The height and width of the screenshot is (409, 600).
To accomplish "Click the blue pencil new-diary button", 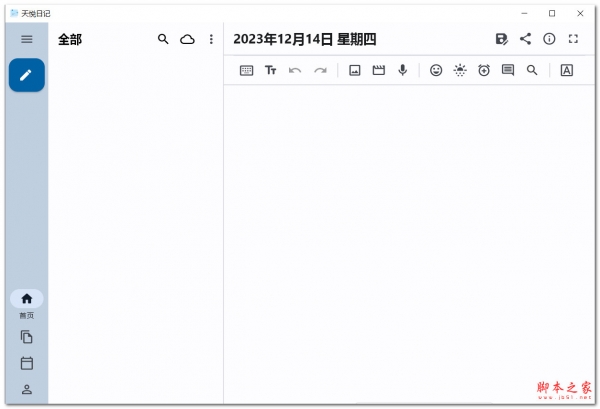I will pos(26,75).
